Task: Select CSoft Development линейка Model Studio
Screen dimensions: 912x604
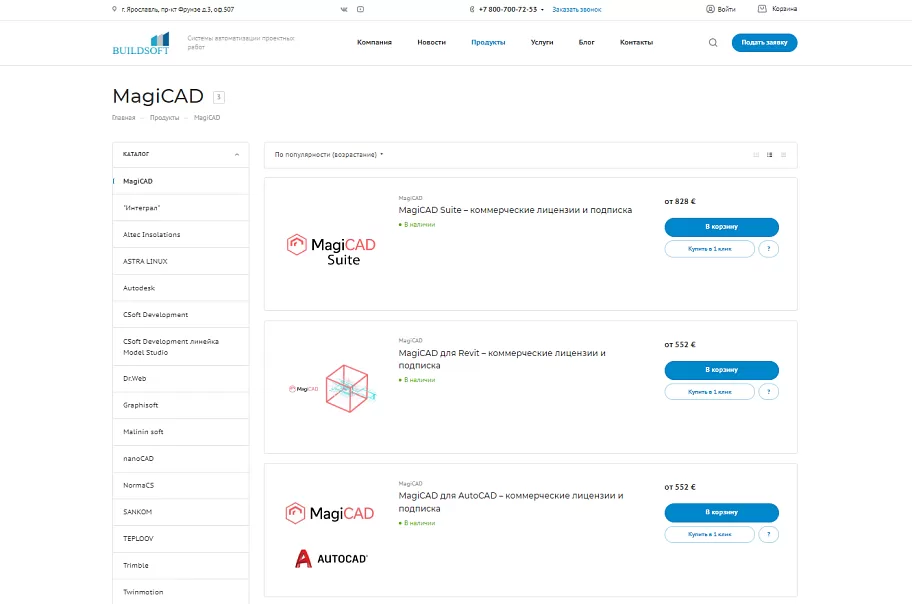Action: point(180,347)
